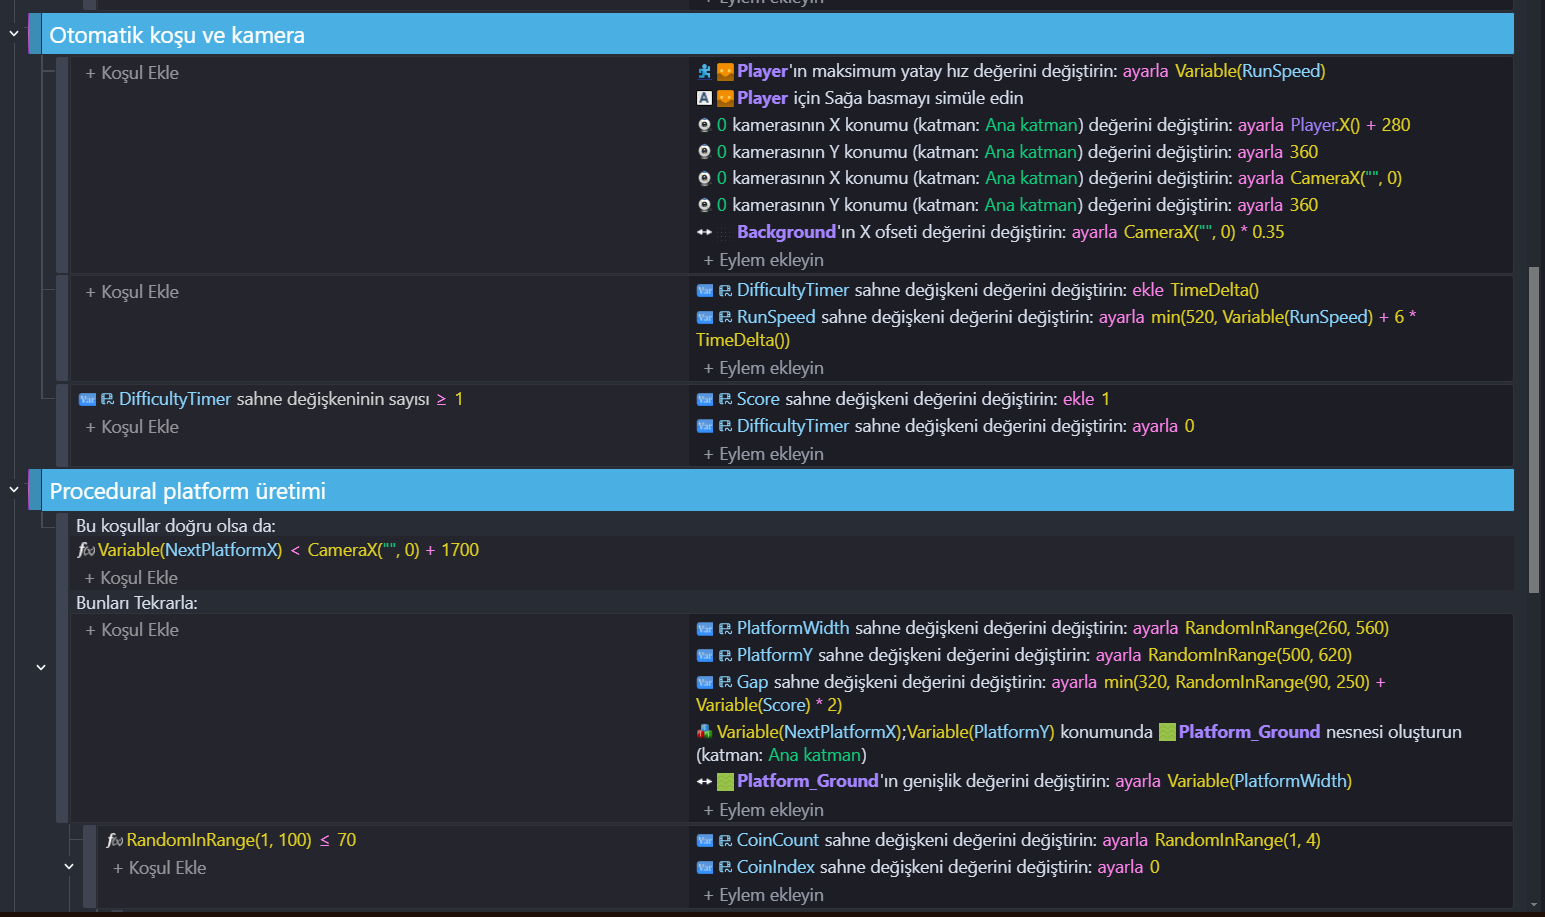
Task: Collapse the 'Otomatik koşu ve kamera' group
Action: [14, 34]
